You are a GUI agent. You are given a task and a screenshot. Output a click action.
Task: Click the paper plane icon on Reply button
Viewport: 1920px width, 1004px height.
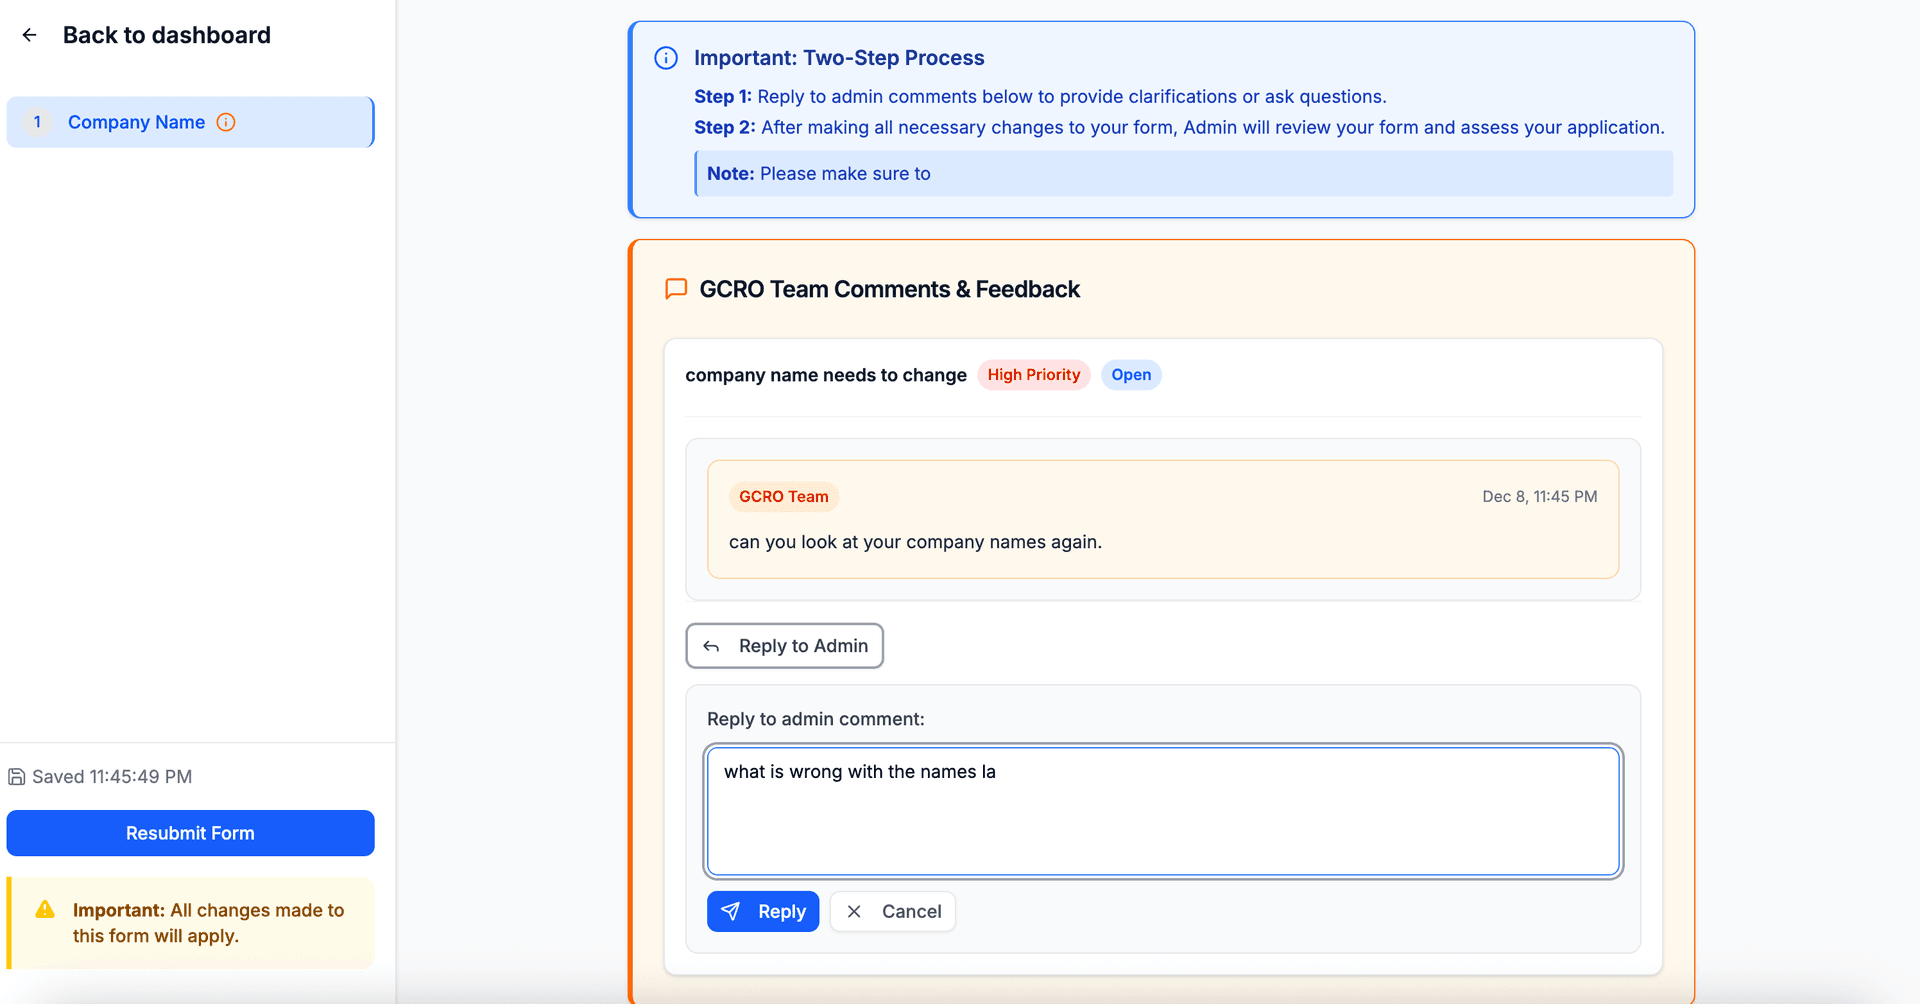[732, 911]
